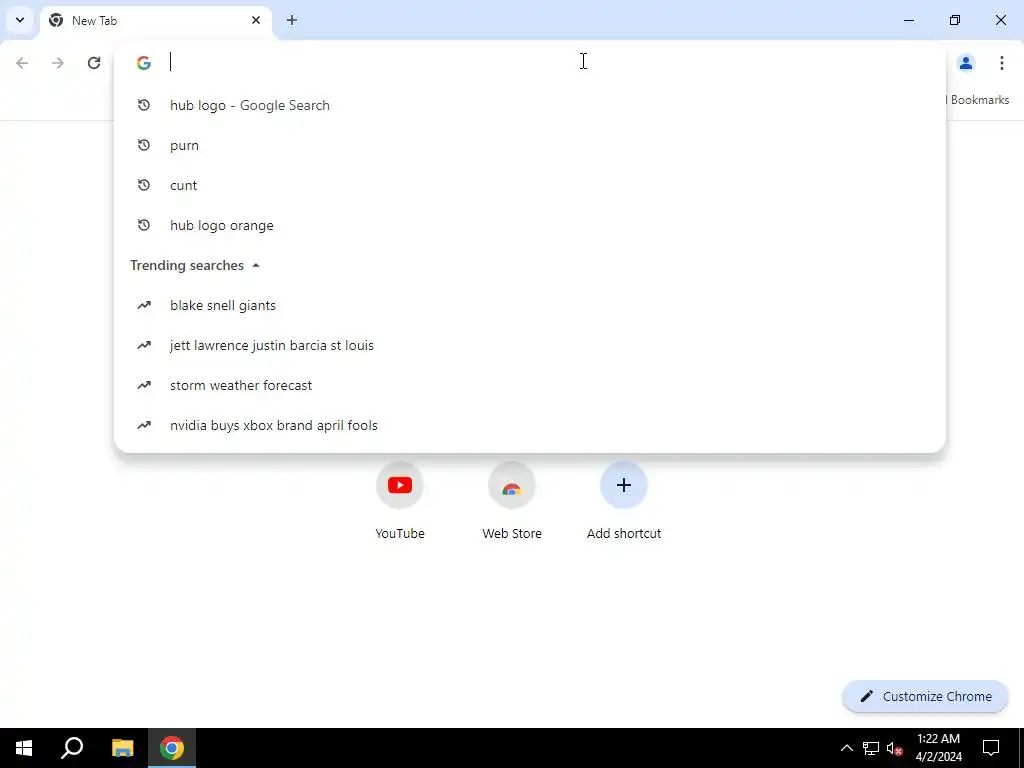Collapse the Trending searches section

pos(256,265)
